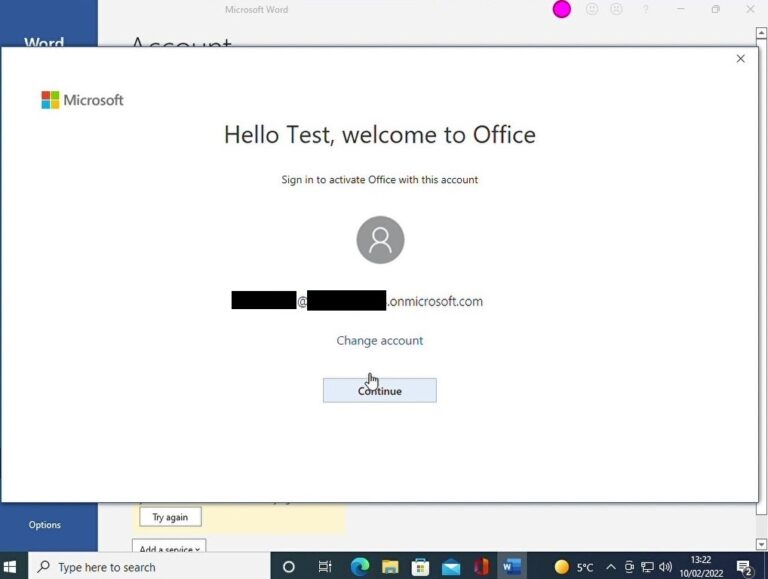The image size is (768, 579).
Task: Open the notification center icon
Action: [x=744, y=568]
